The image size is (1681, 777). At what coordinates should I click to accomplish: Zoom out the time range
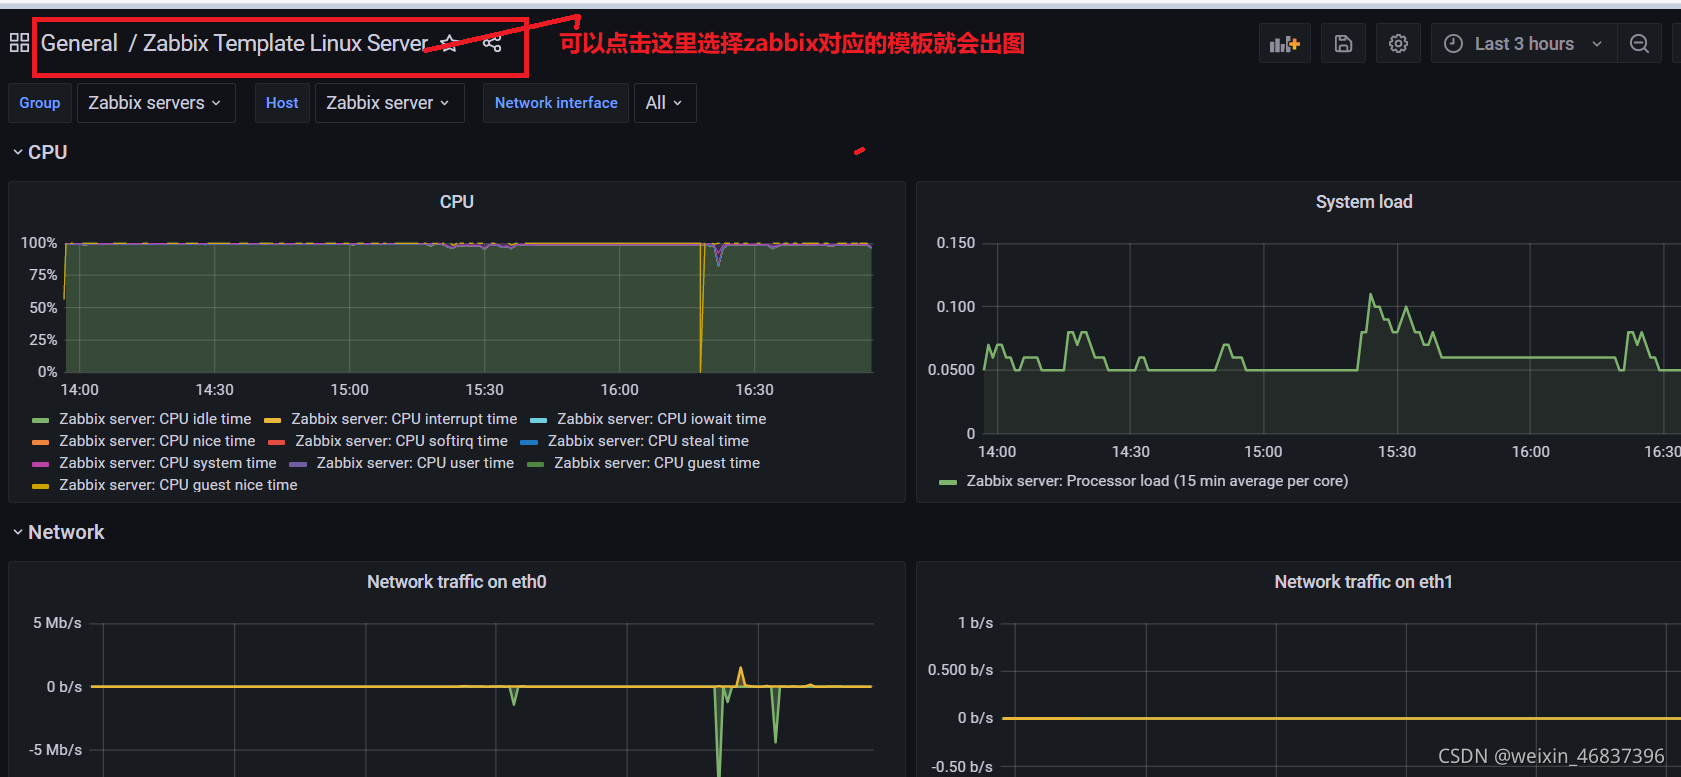click(x=1639, y=44)
